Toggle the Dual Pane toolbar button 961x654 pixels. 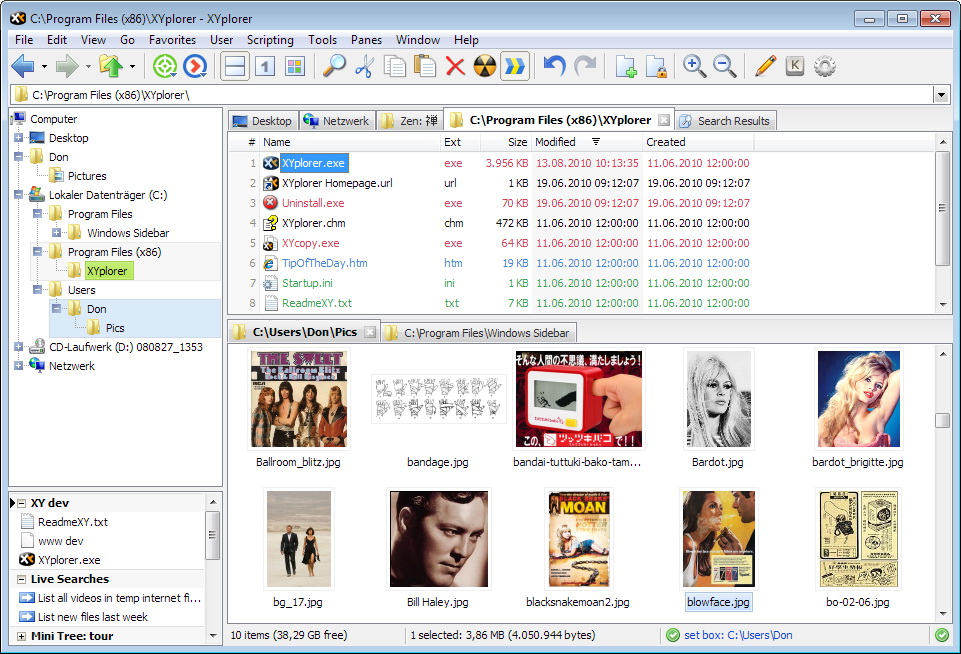pyautogui.click(x=235, y=66)
